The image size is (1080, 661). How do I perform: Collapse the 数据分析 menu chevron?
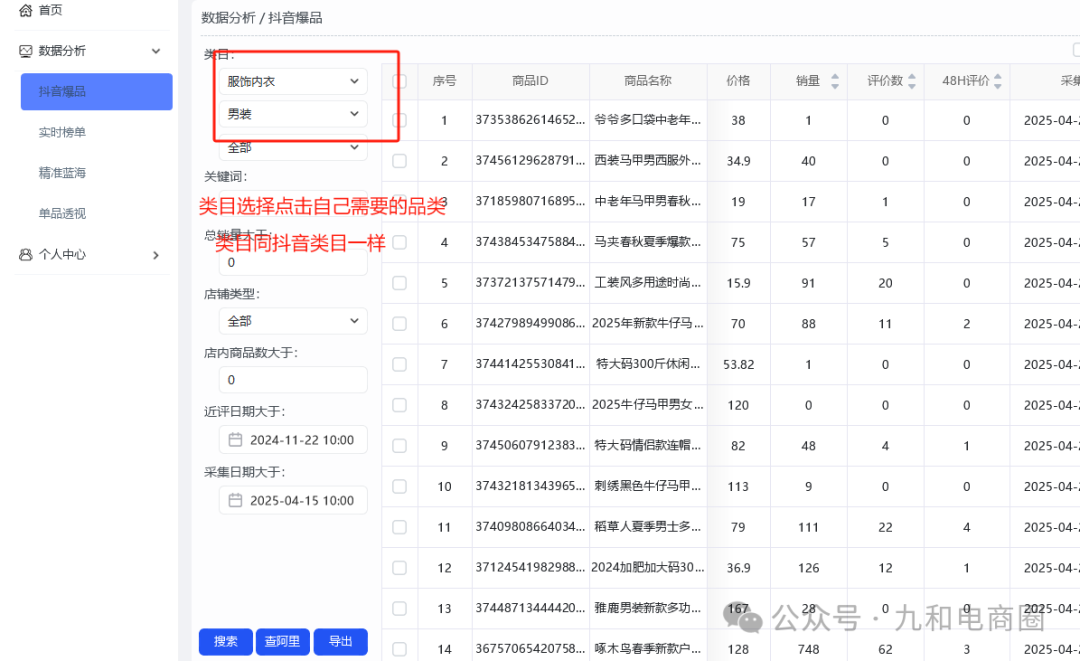[x=156, y=51]
